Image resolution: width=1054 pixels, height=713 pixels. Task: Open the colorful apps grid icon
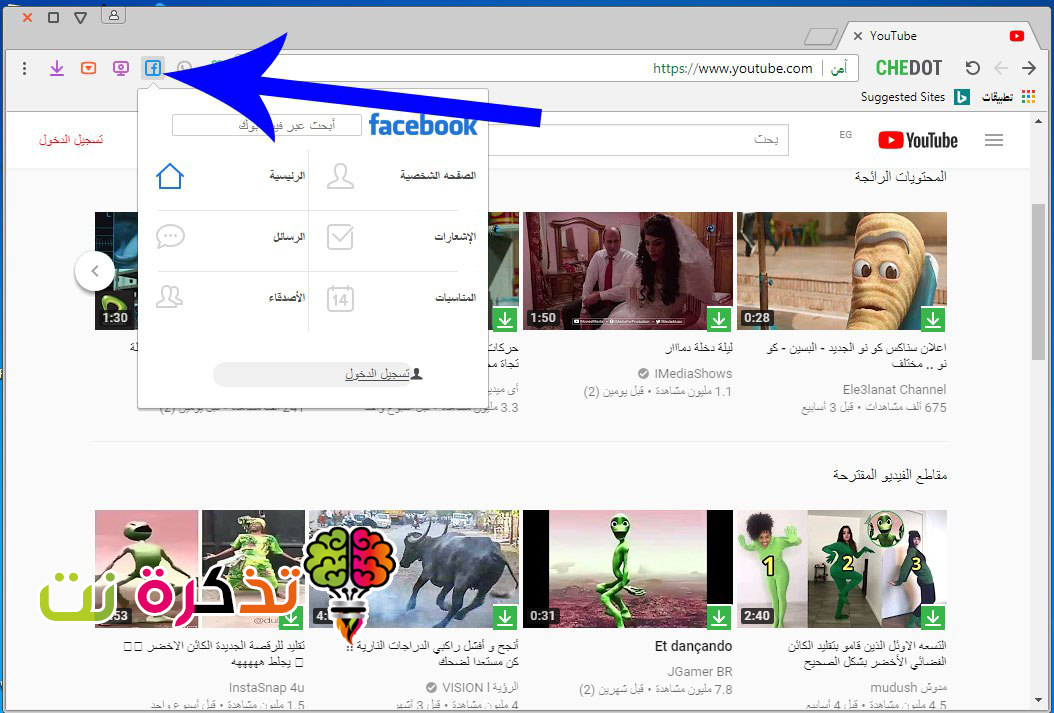point(1028,97)
